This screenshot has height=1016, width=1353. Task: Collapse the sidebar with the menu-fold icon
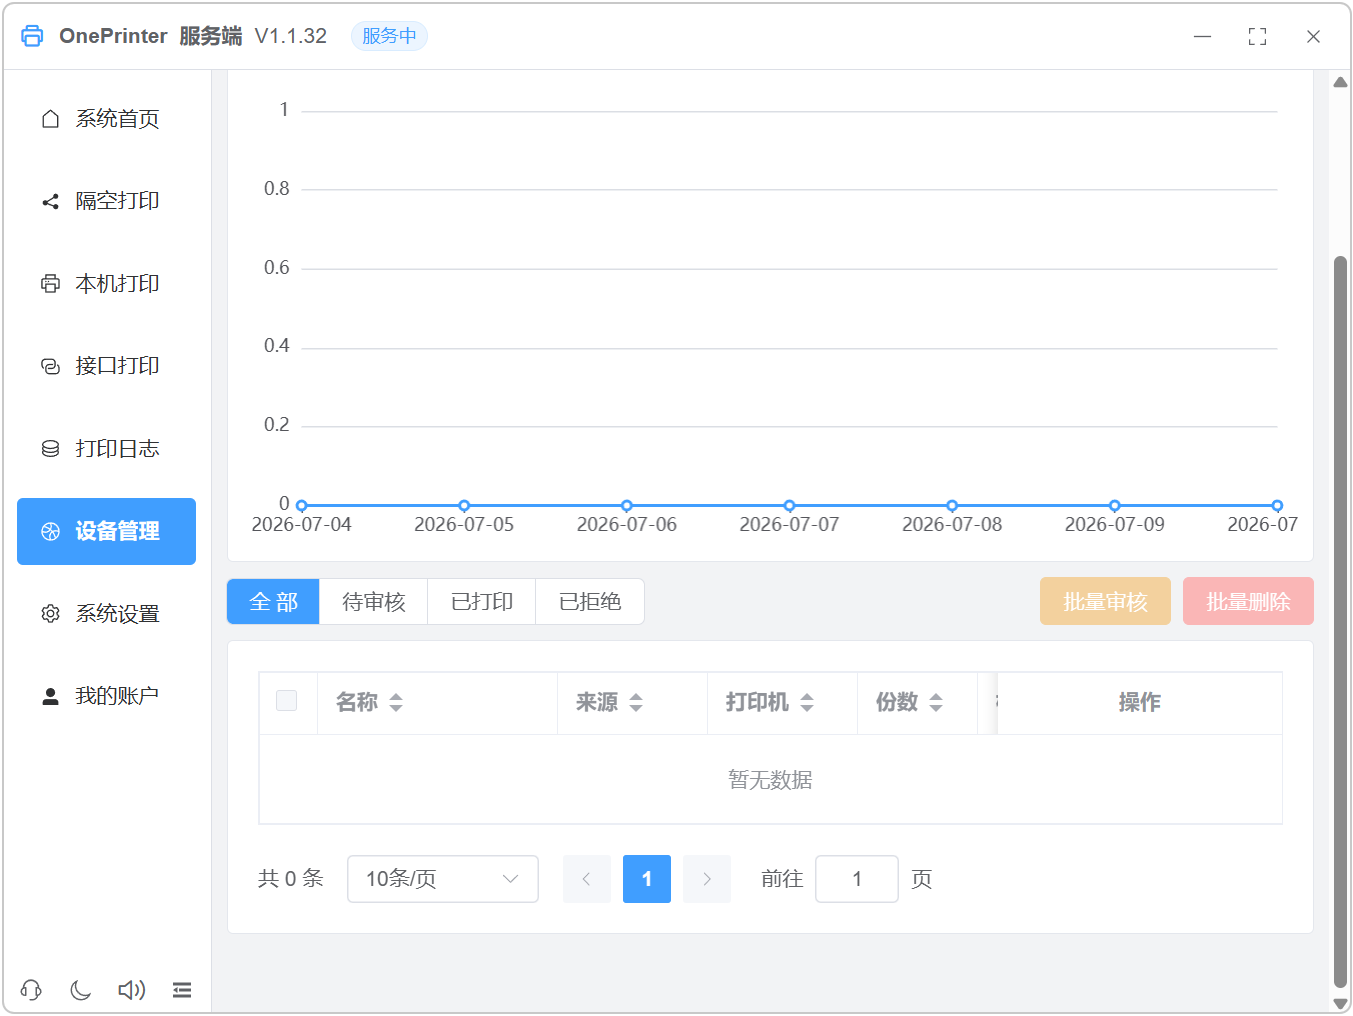[x=182, y=990]
